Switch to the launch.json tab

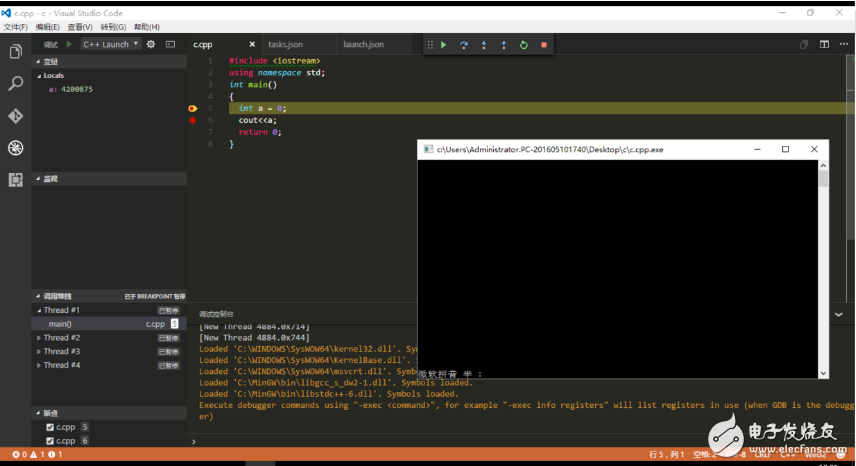(x=364, y=44)
